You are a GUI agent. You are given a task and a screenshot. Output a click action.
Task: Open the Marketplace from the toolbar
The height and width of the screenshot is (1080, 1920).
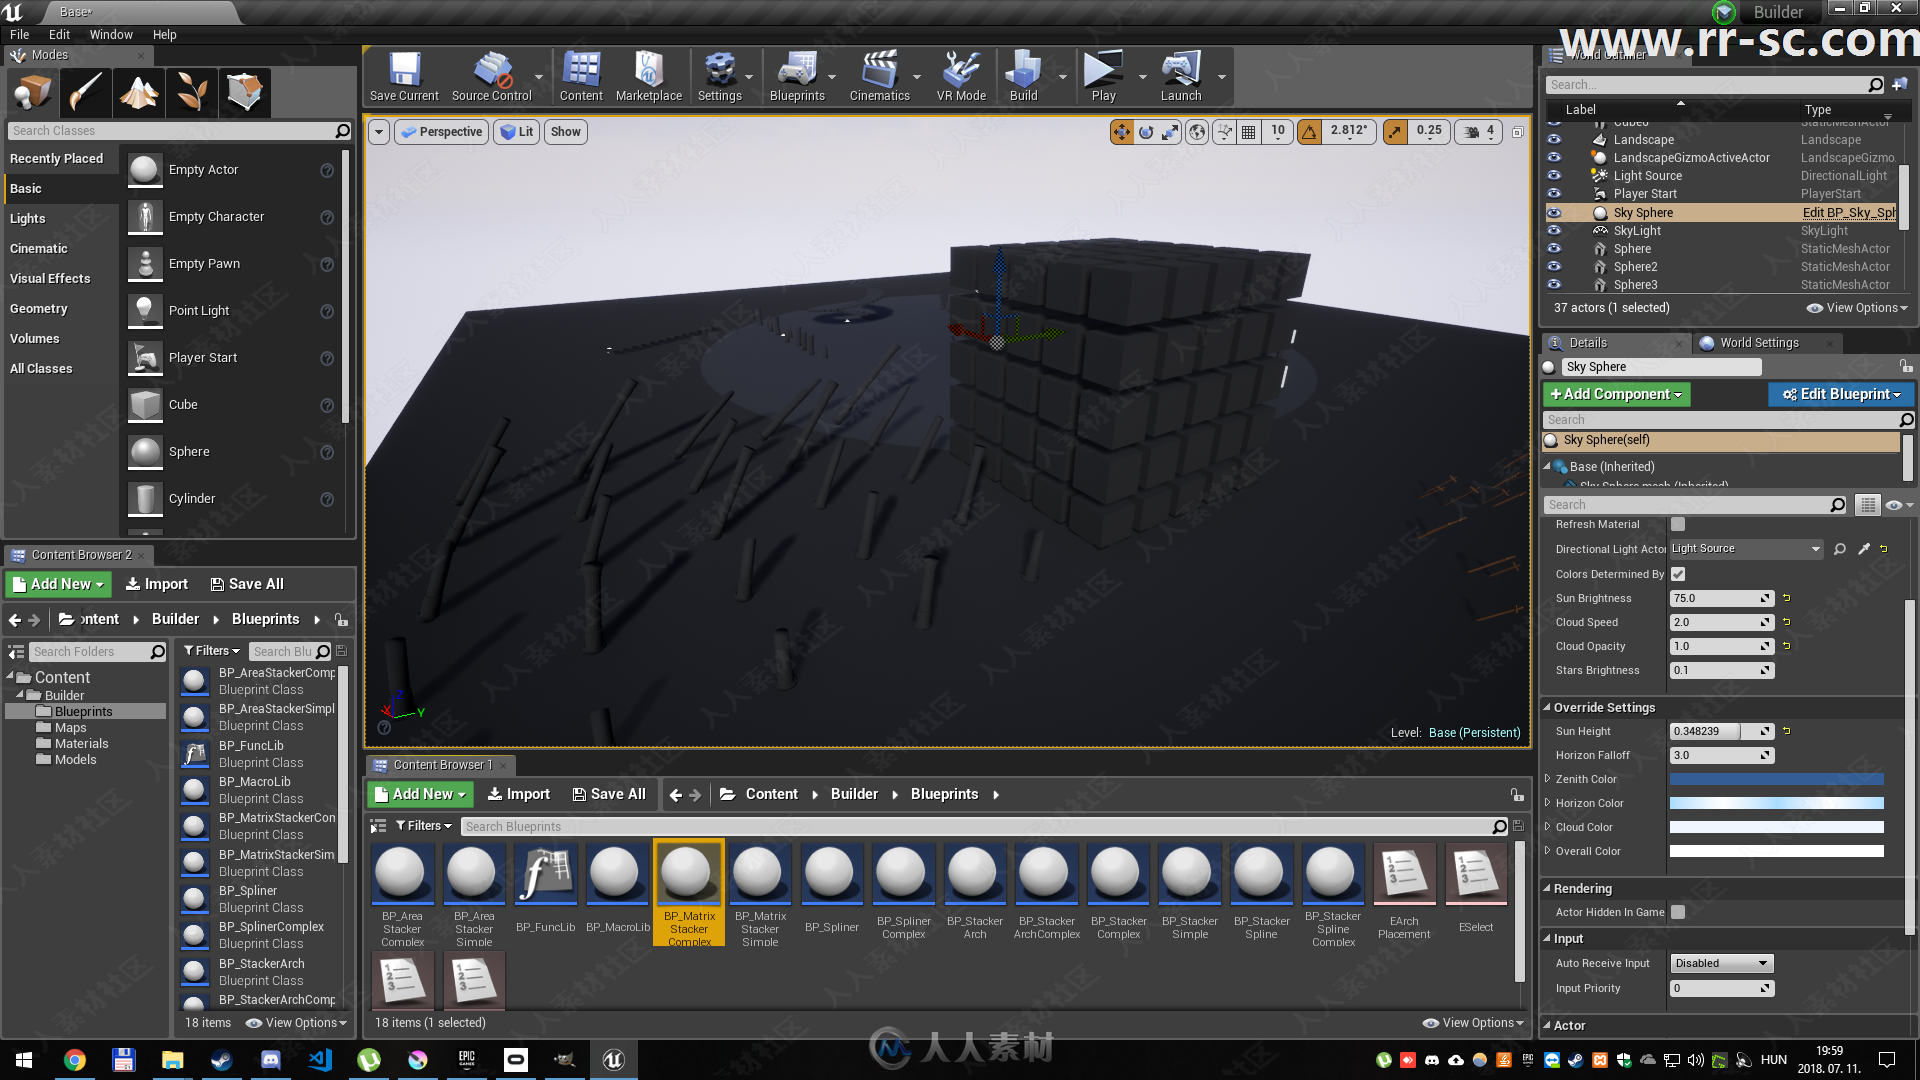[649, 77]
